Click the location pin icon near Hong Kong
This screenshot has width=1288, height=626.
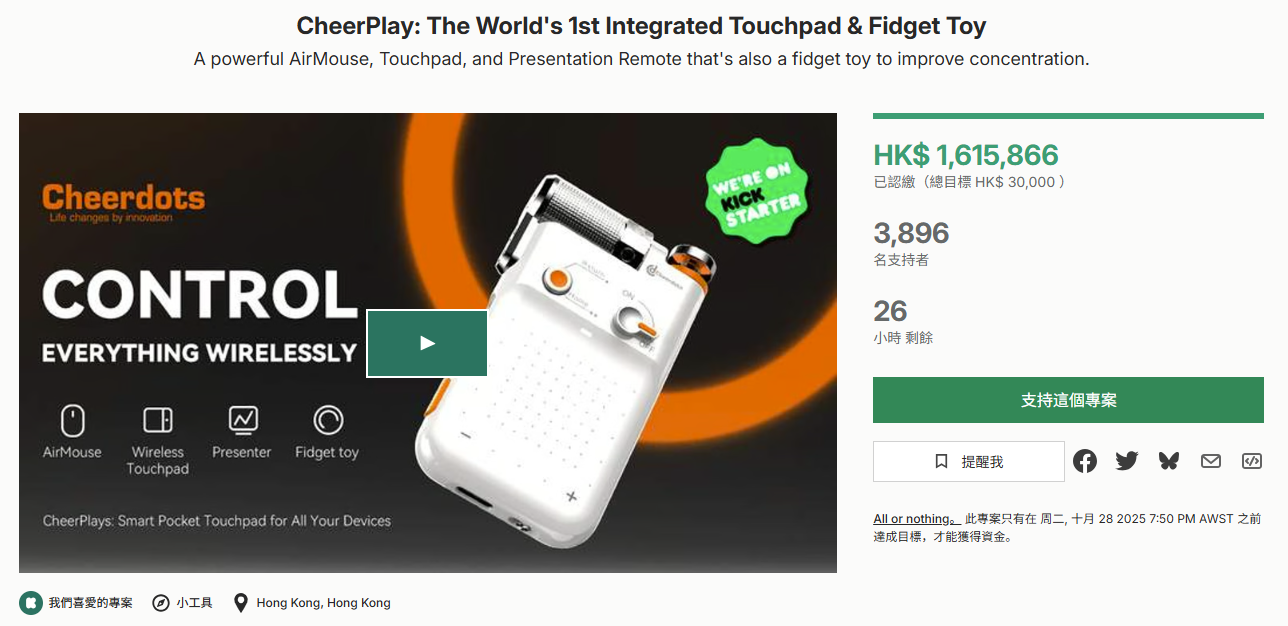tap(240, 603)
